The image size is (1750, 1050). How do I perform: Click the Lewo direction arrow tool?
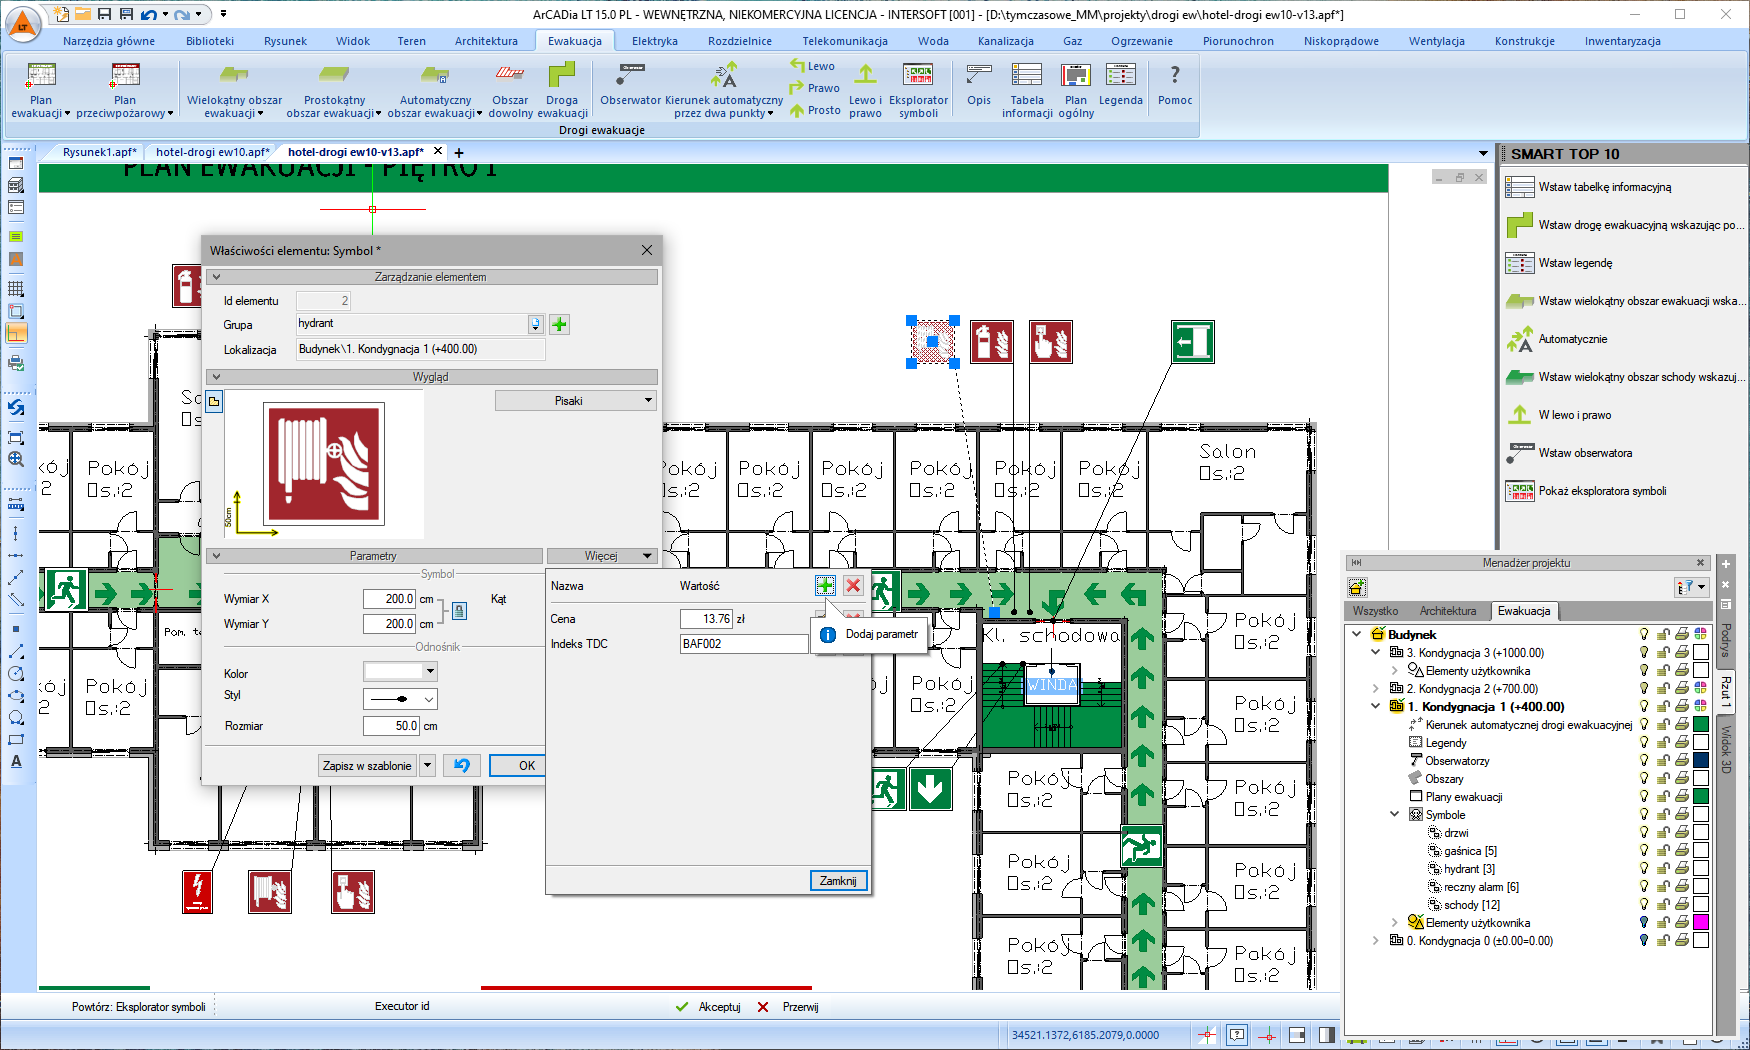[813, 66]
